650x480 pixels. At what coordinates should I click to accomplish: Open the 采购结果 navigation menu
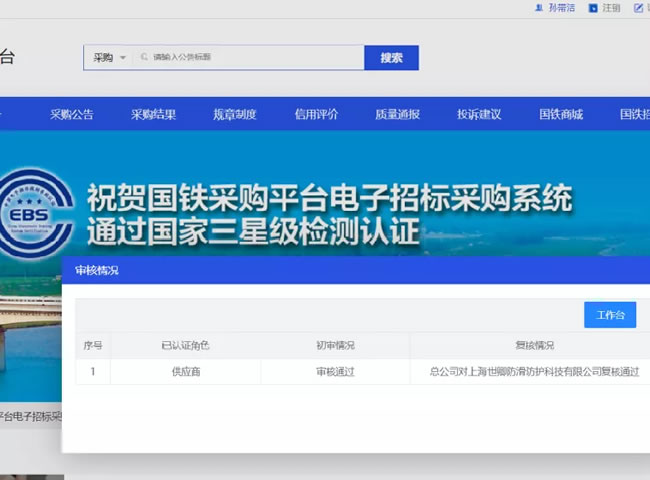[x=153, y=114]
